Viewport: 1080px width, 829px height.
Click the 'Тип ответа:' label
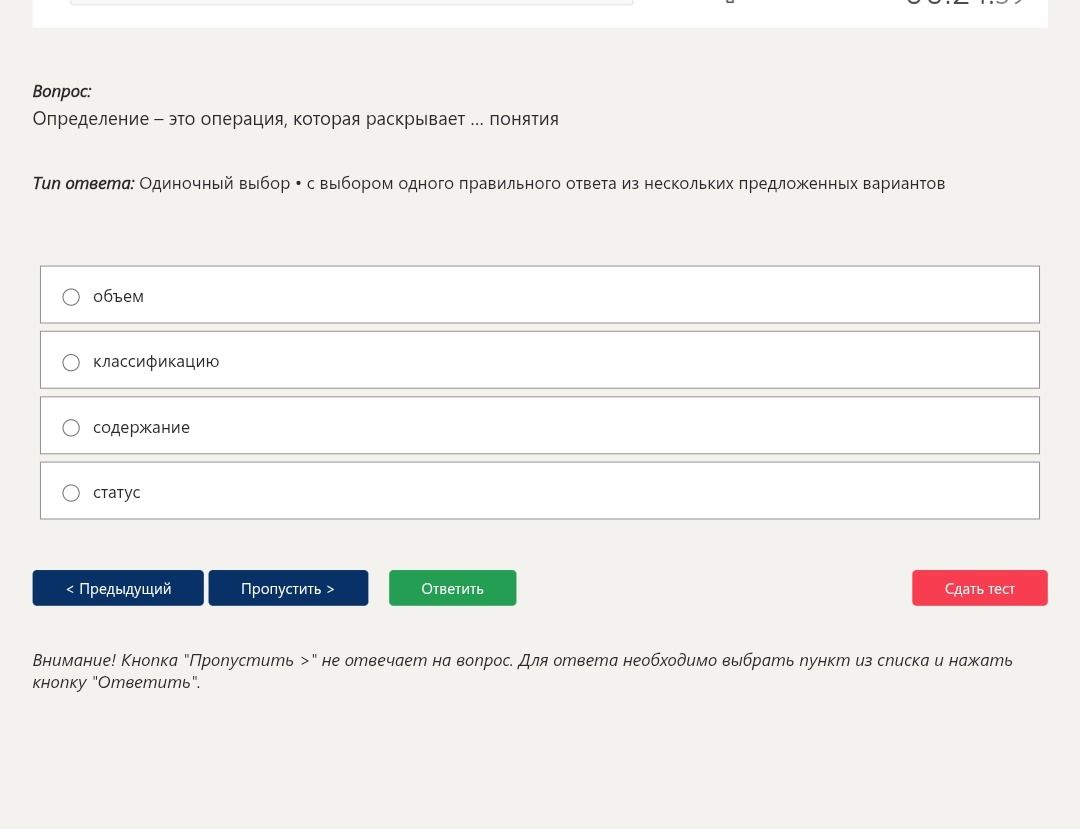click(x=83, y=183)
